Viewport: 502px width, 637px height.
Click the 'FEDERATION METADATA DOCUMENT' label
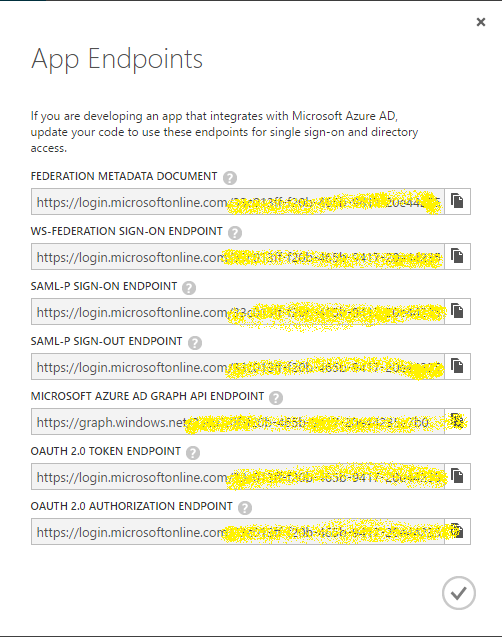(x=124, y=176)
